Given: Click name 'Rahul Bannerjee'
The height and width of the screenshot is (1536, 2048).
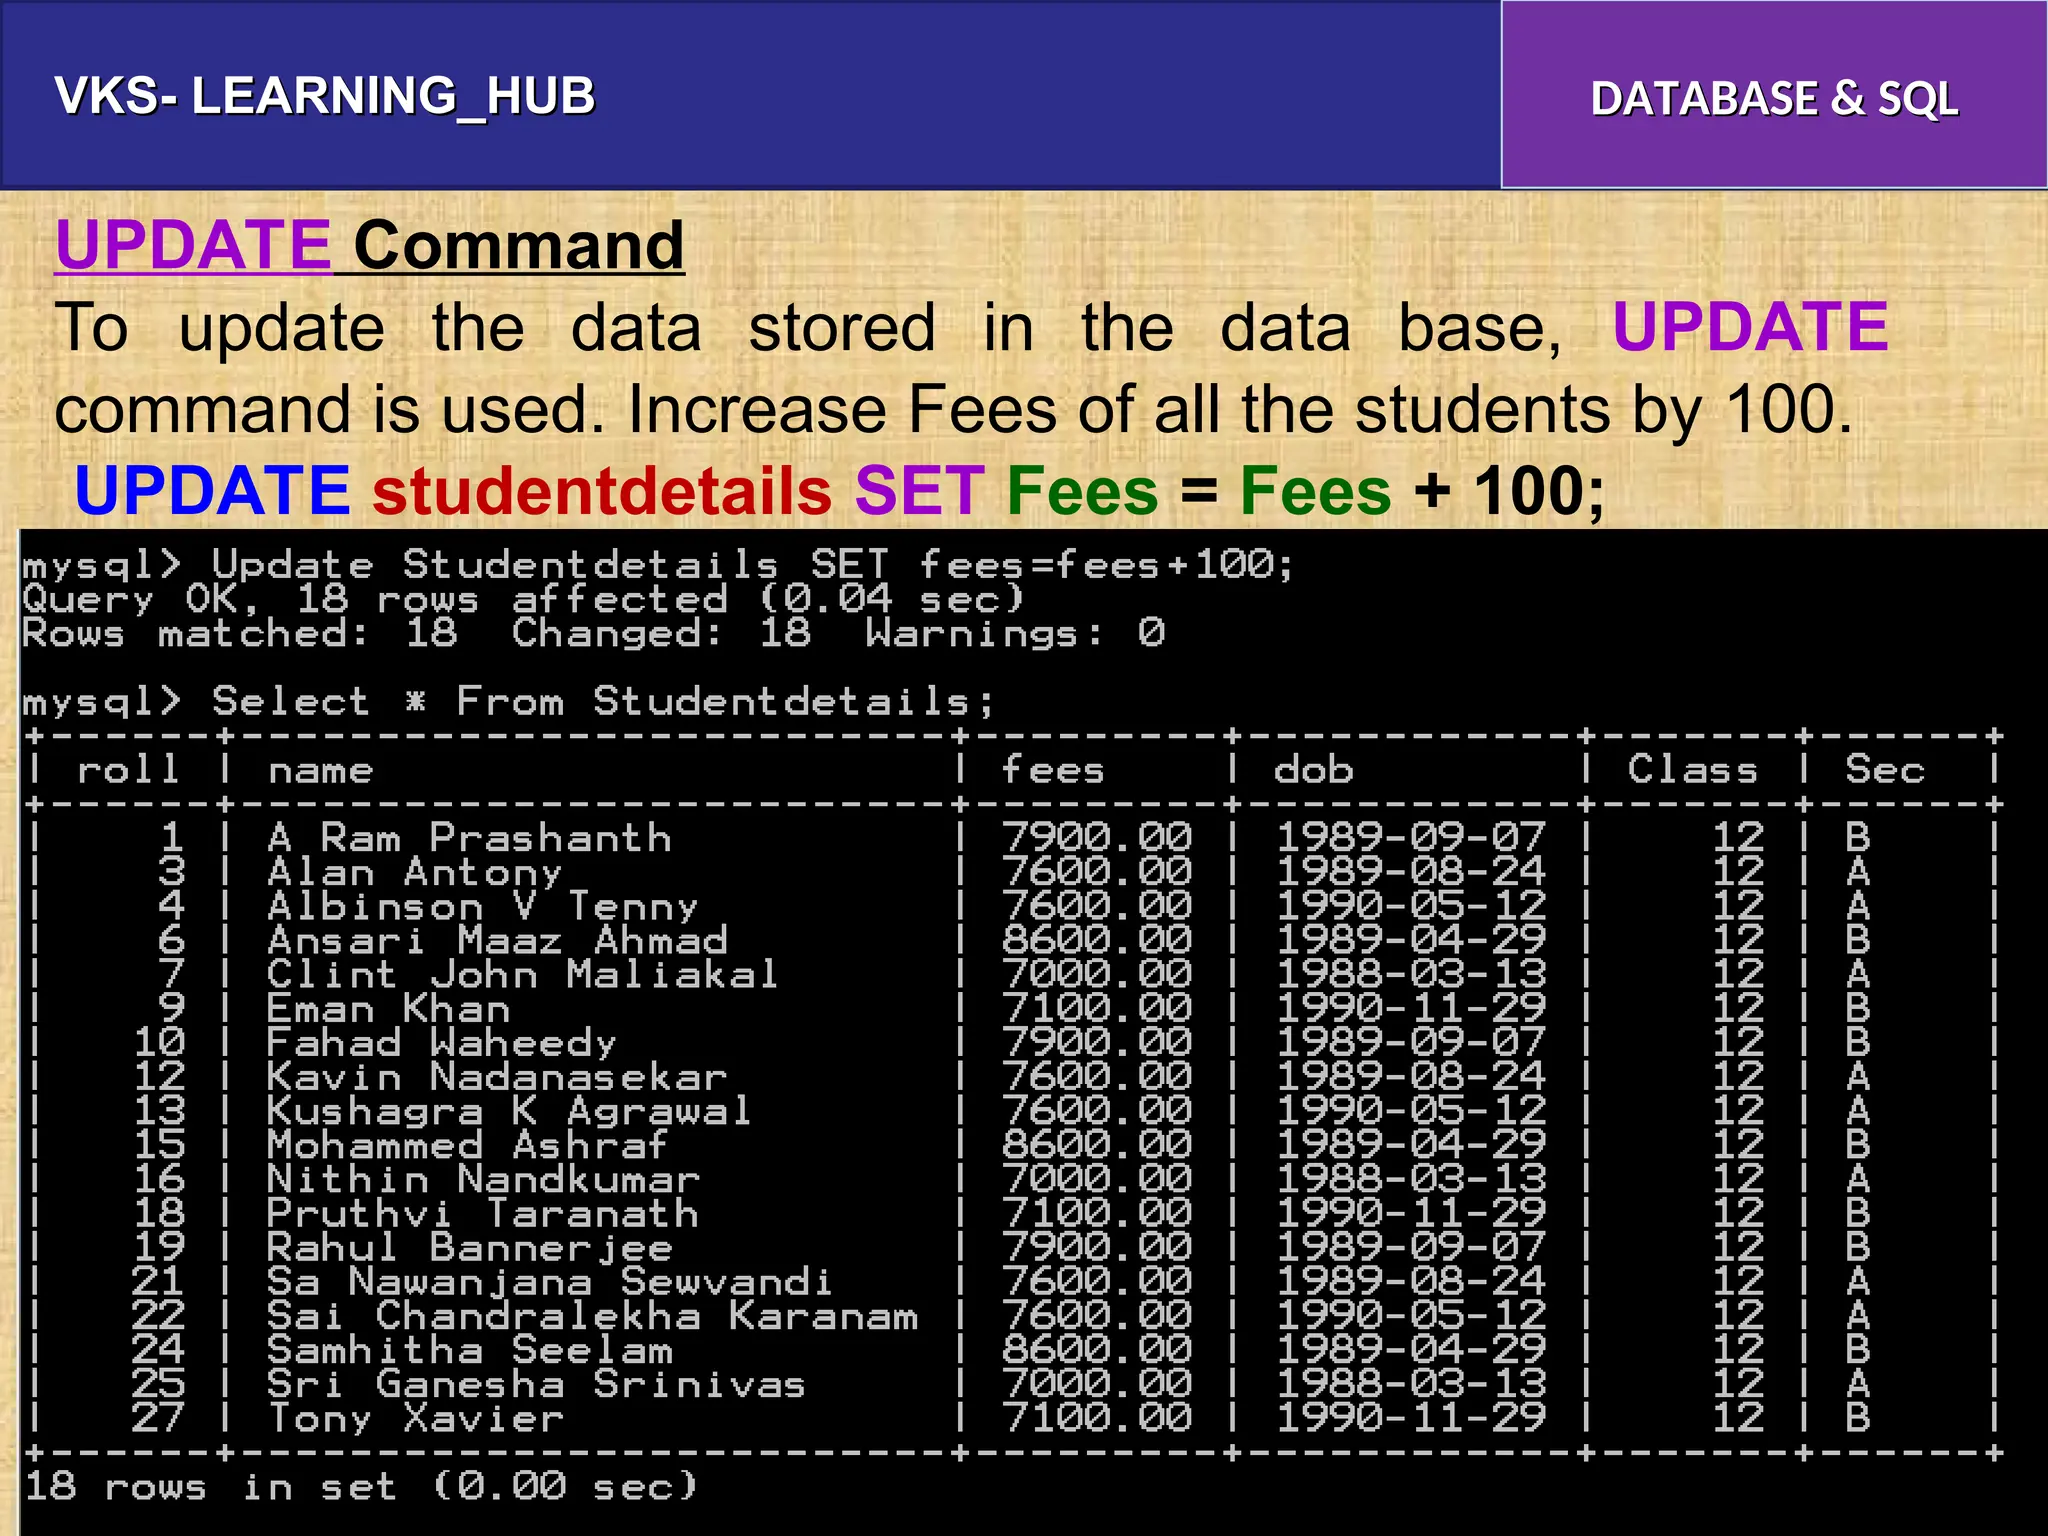Looking at the screenshot, I should coord(470,1248).
